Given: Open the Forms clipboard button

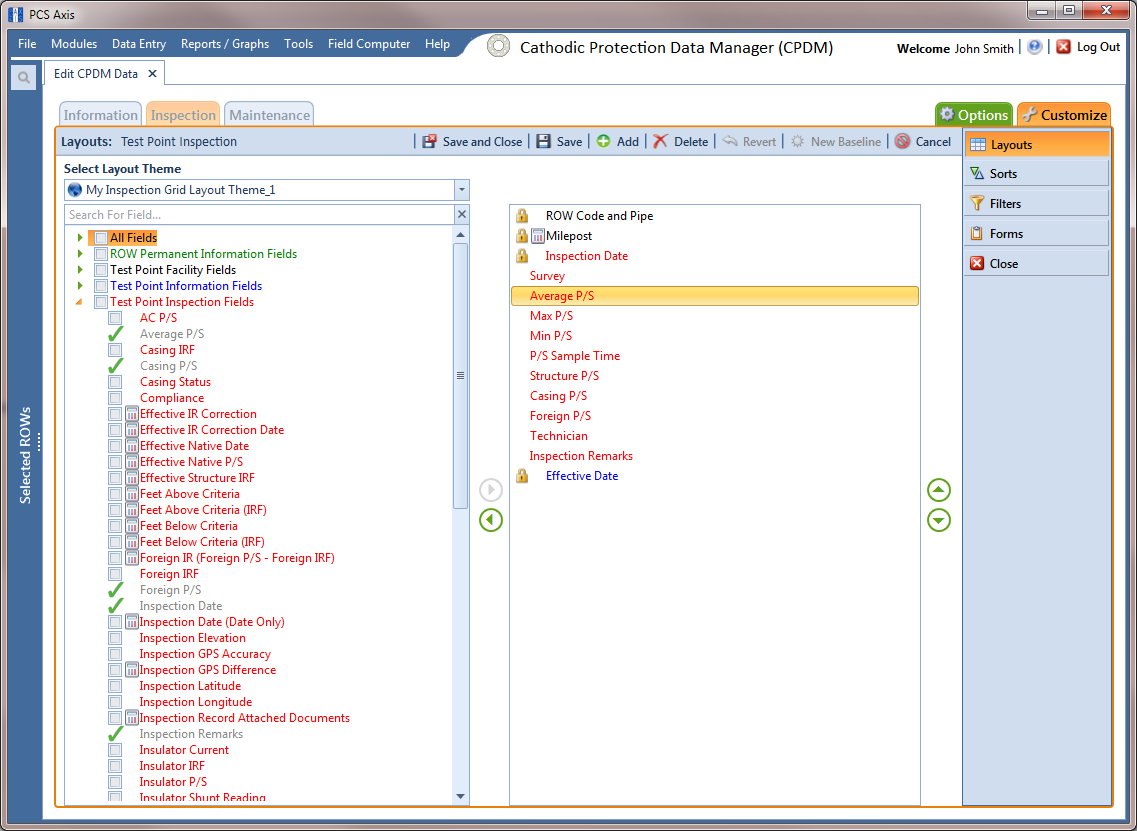Looking at the screenshot, I should (x=1036, y=233).
